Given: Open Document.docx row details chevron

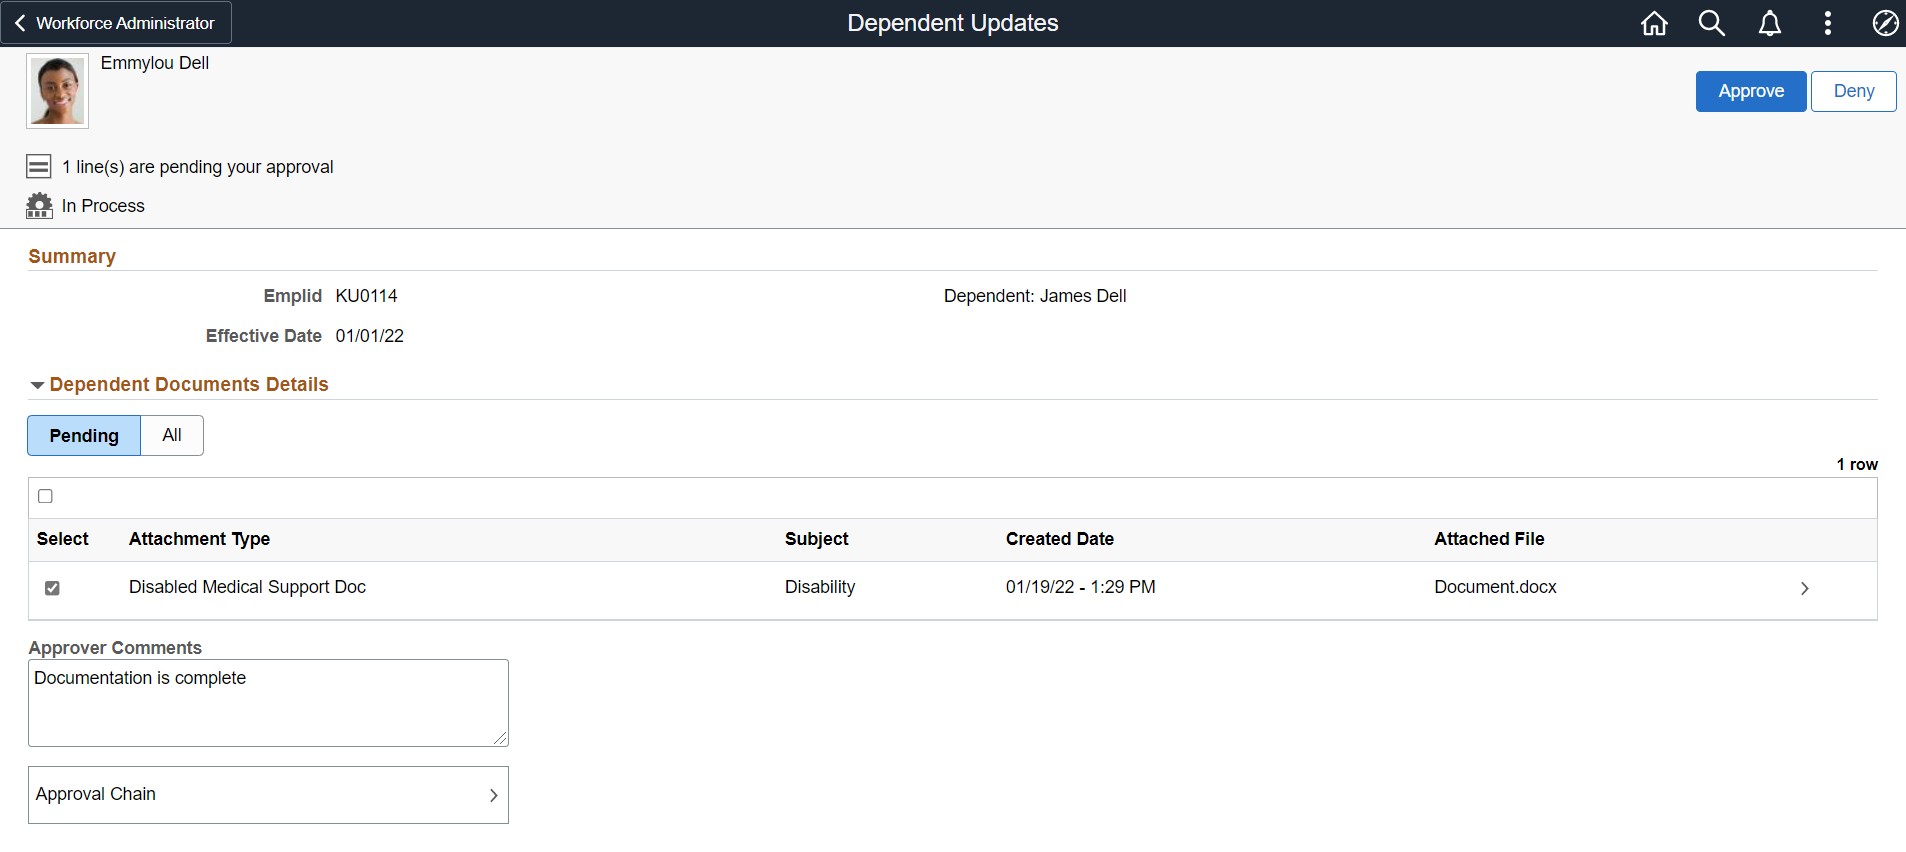Looking at the screenshot, I should 1804,588.
